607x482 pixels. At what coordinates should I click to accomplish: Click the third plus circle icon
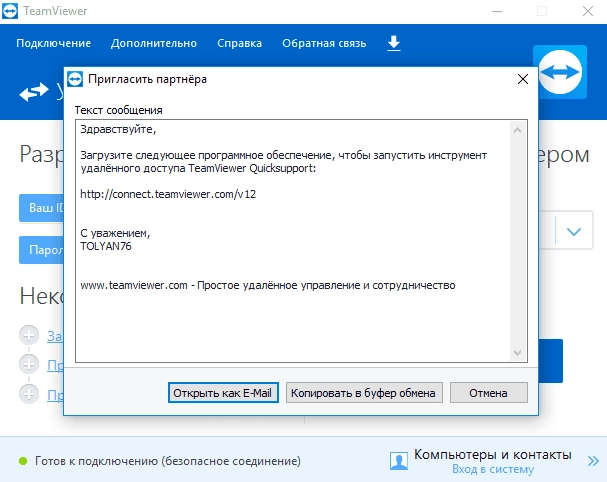coord(29,394)
